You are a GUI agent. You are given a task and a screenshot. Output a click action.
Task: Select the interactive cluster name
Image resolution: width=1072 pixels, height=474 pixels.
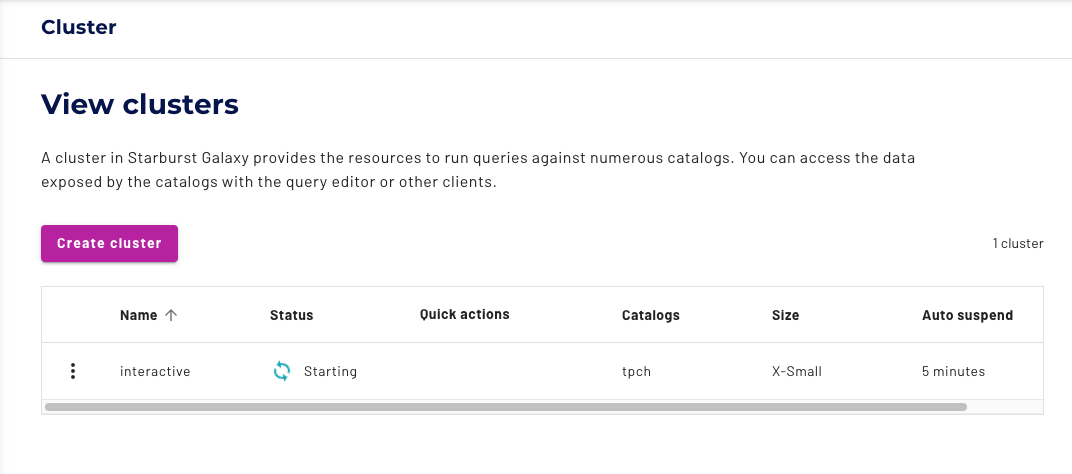pos(155,371)
